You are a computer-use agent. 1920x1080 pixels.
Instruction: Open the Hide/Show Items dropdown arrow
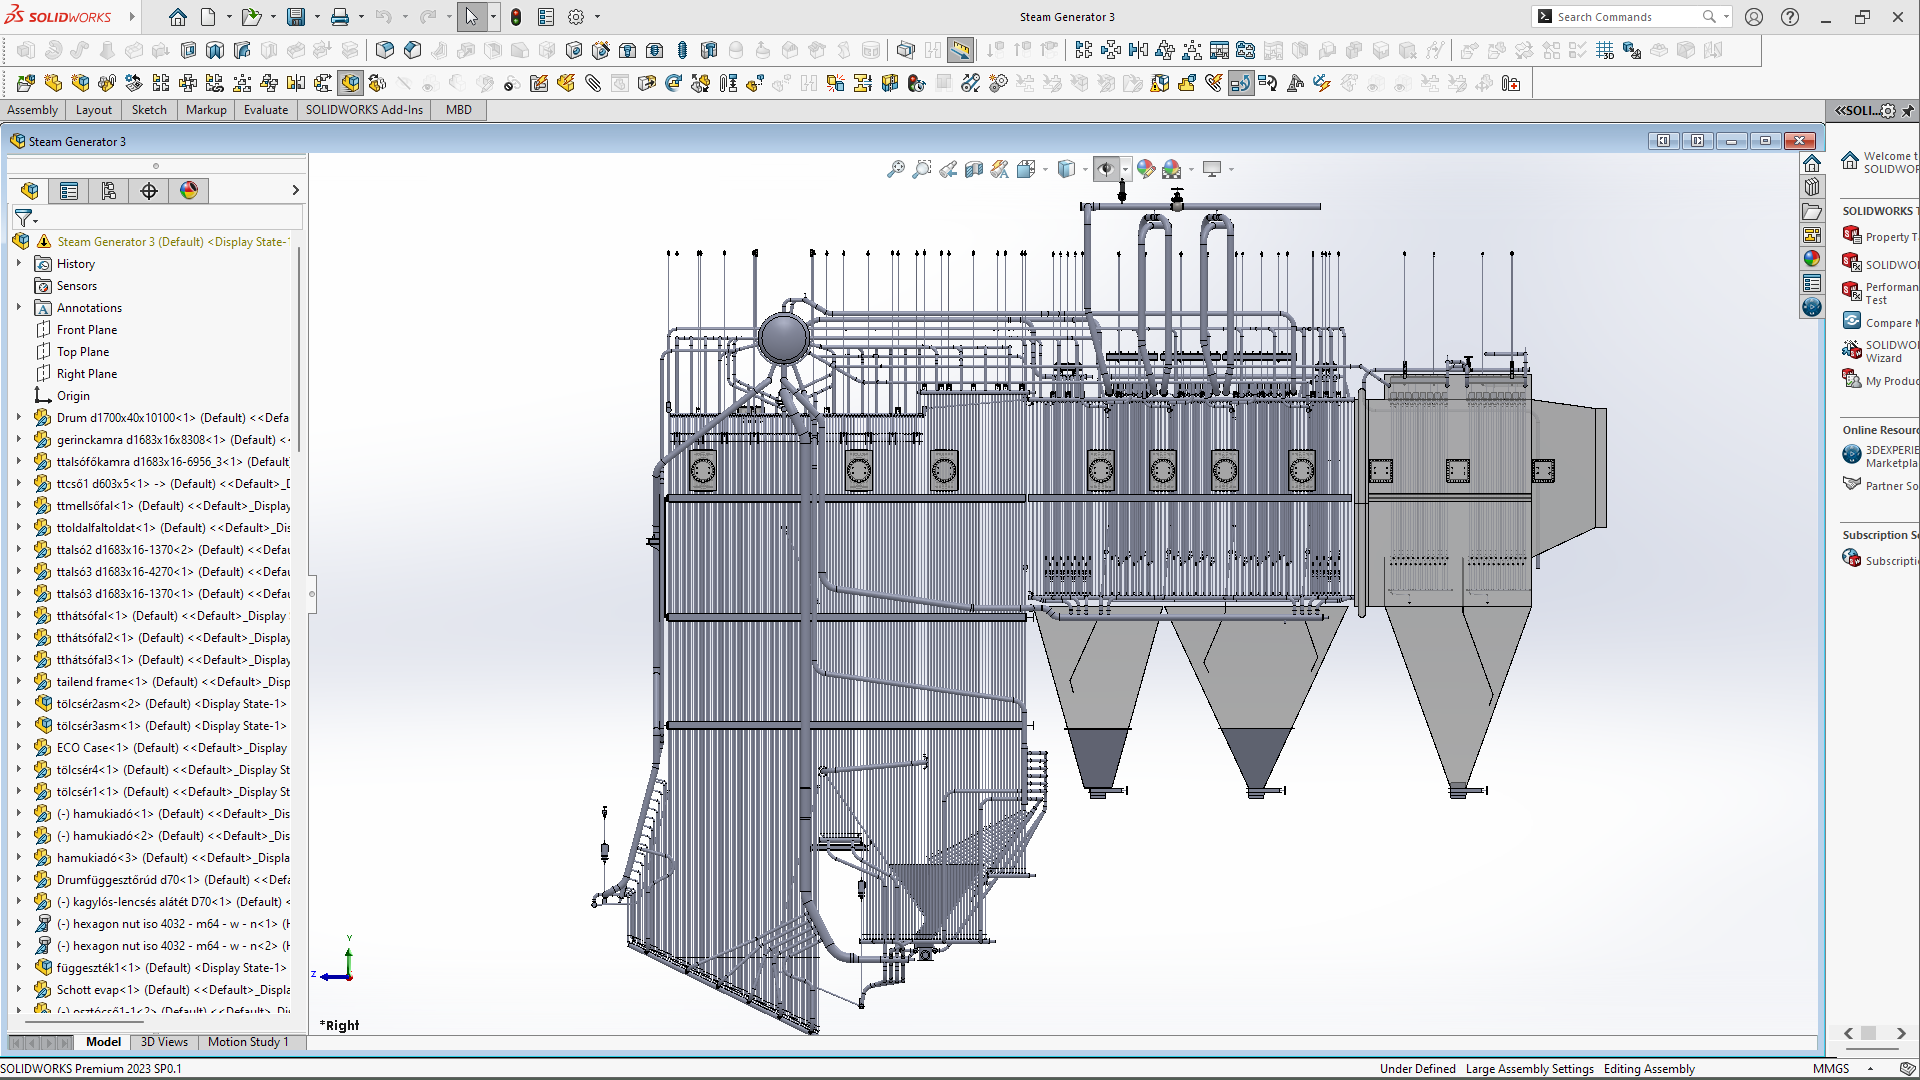(x=1125, y=169)
